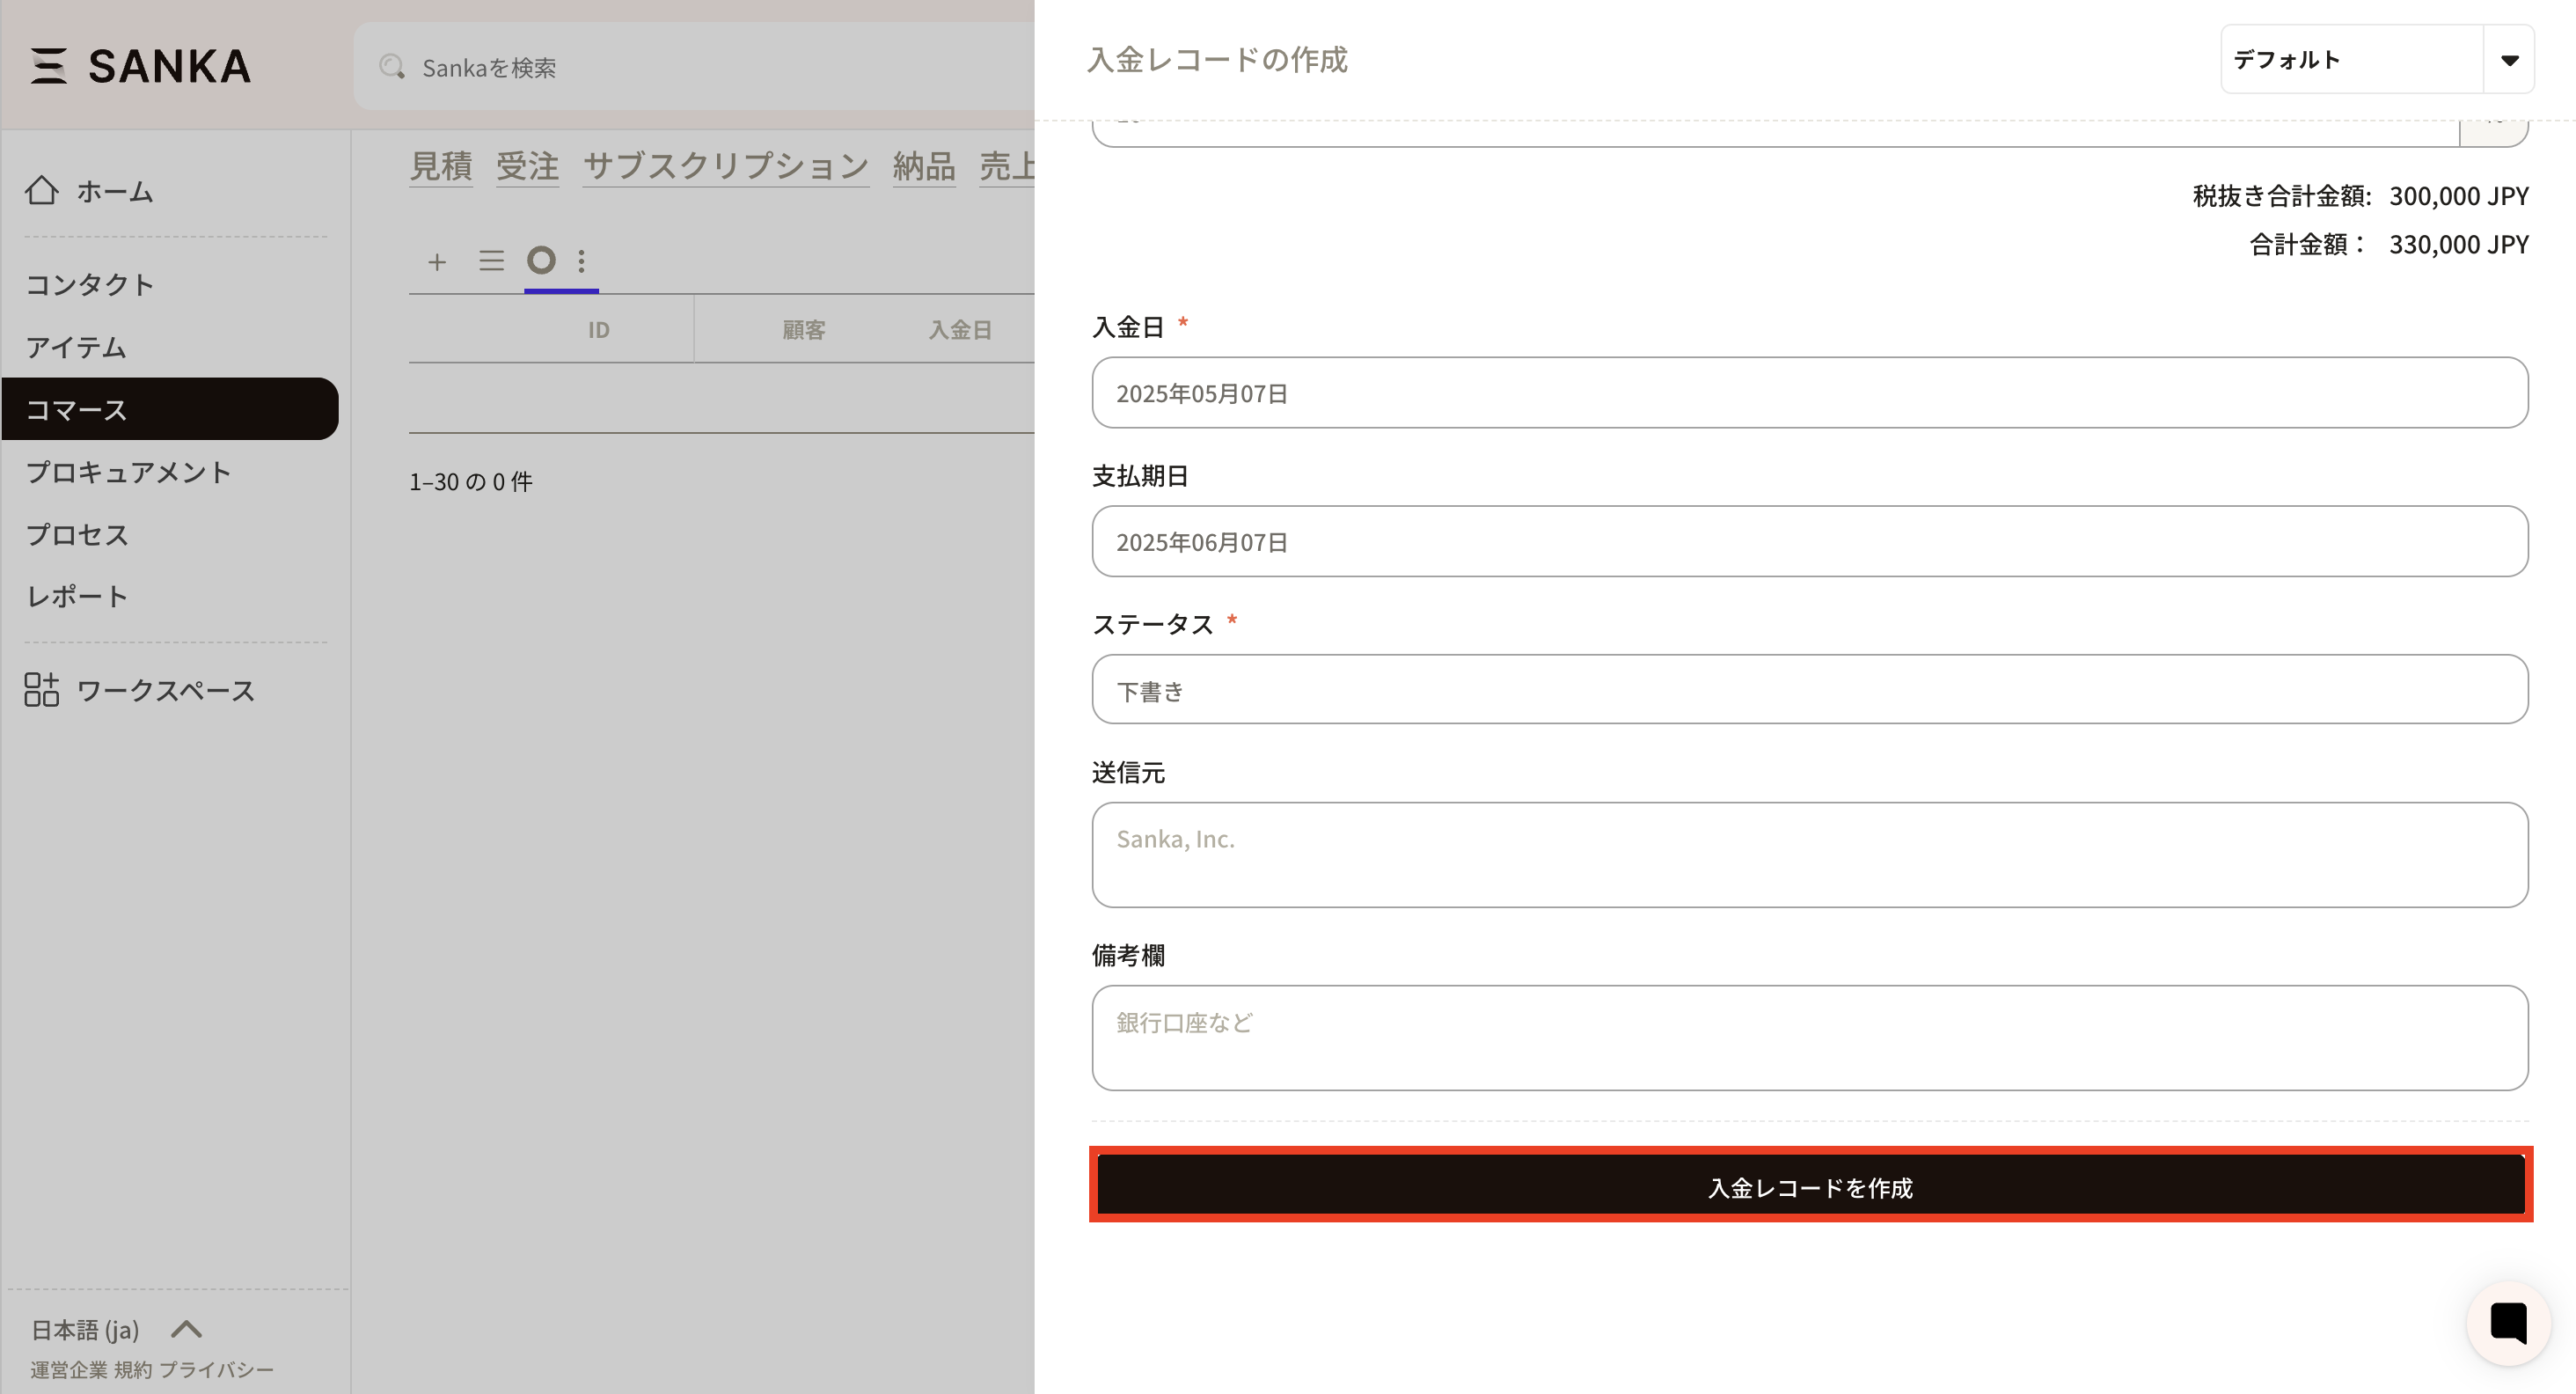Open the 受注 tab
The width and height of the screenshot is (2576, 1394).
[x=528, y=166]
